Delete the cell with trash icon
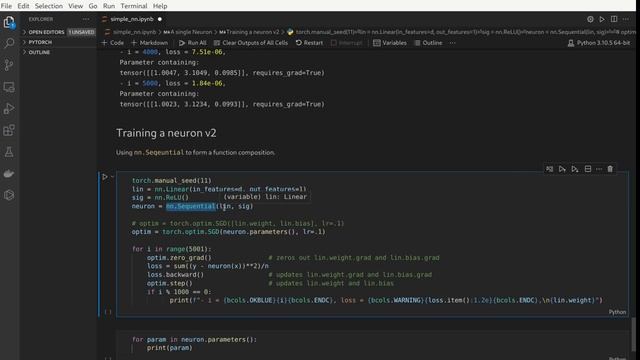Screen dimensions: 640x360 click(610, 169)
